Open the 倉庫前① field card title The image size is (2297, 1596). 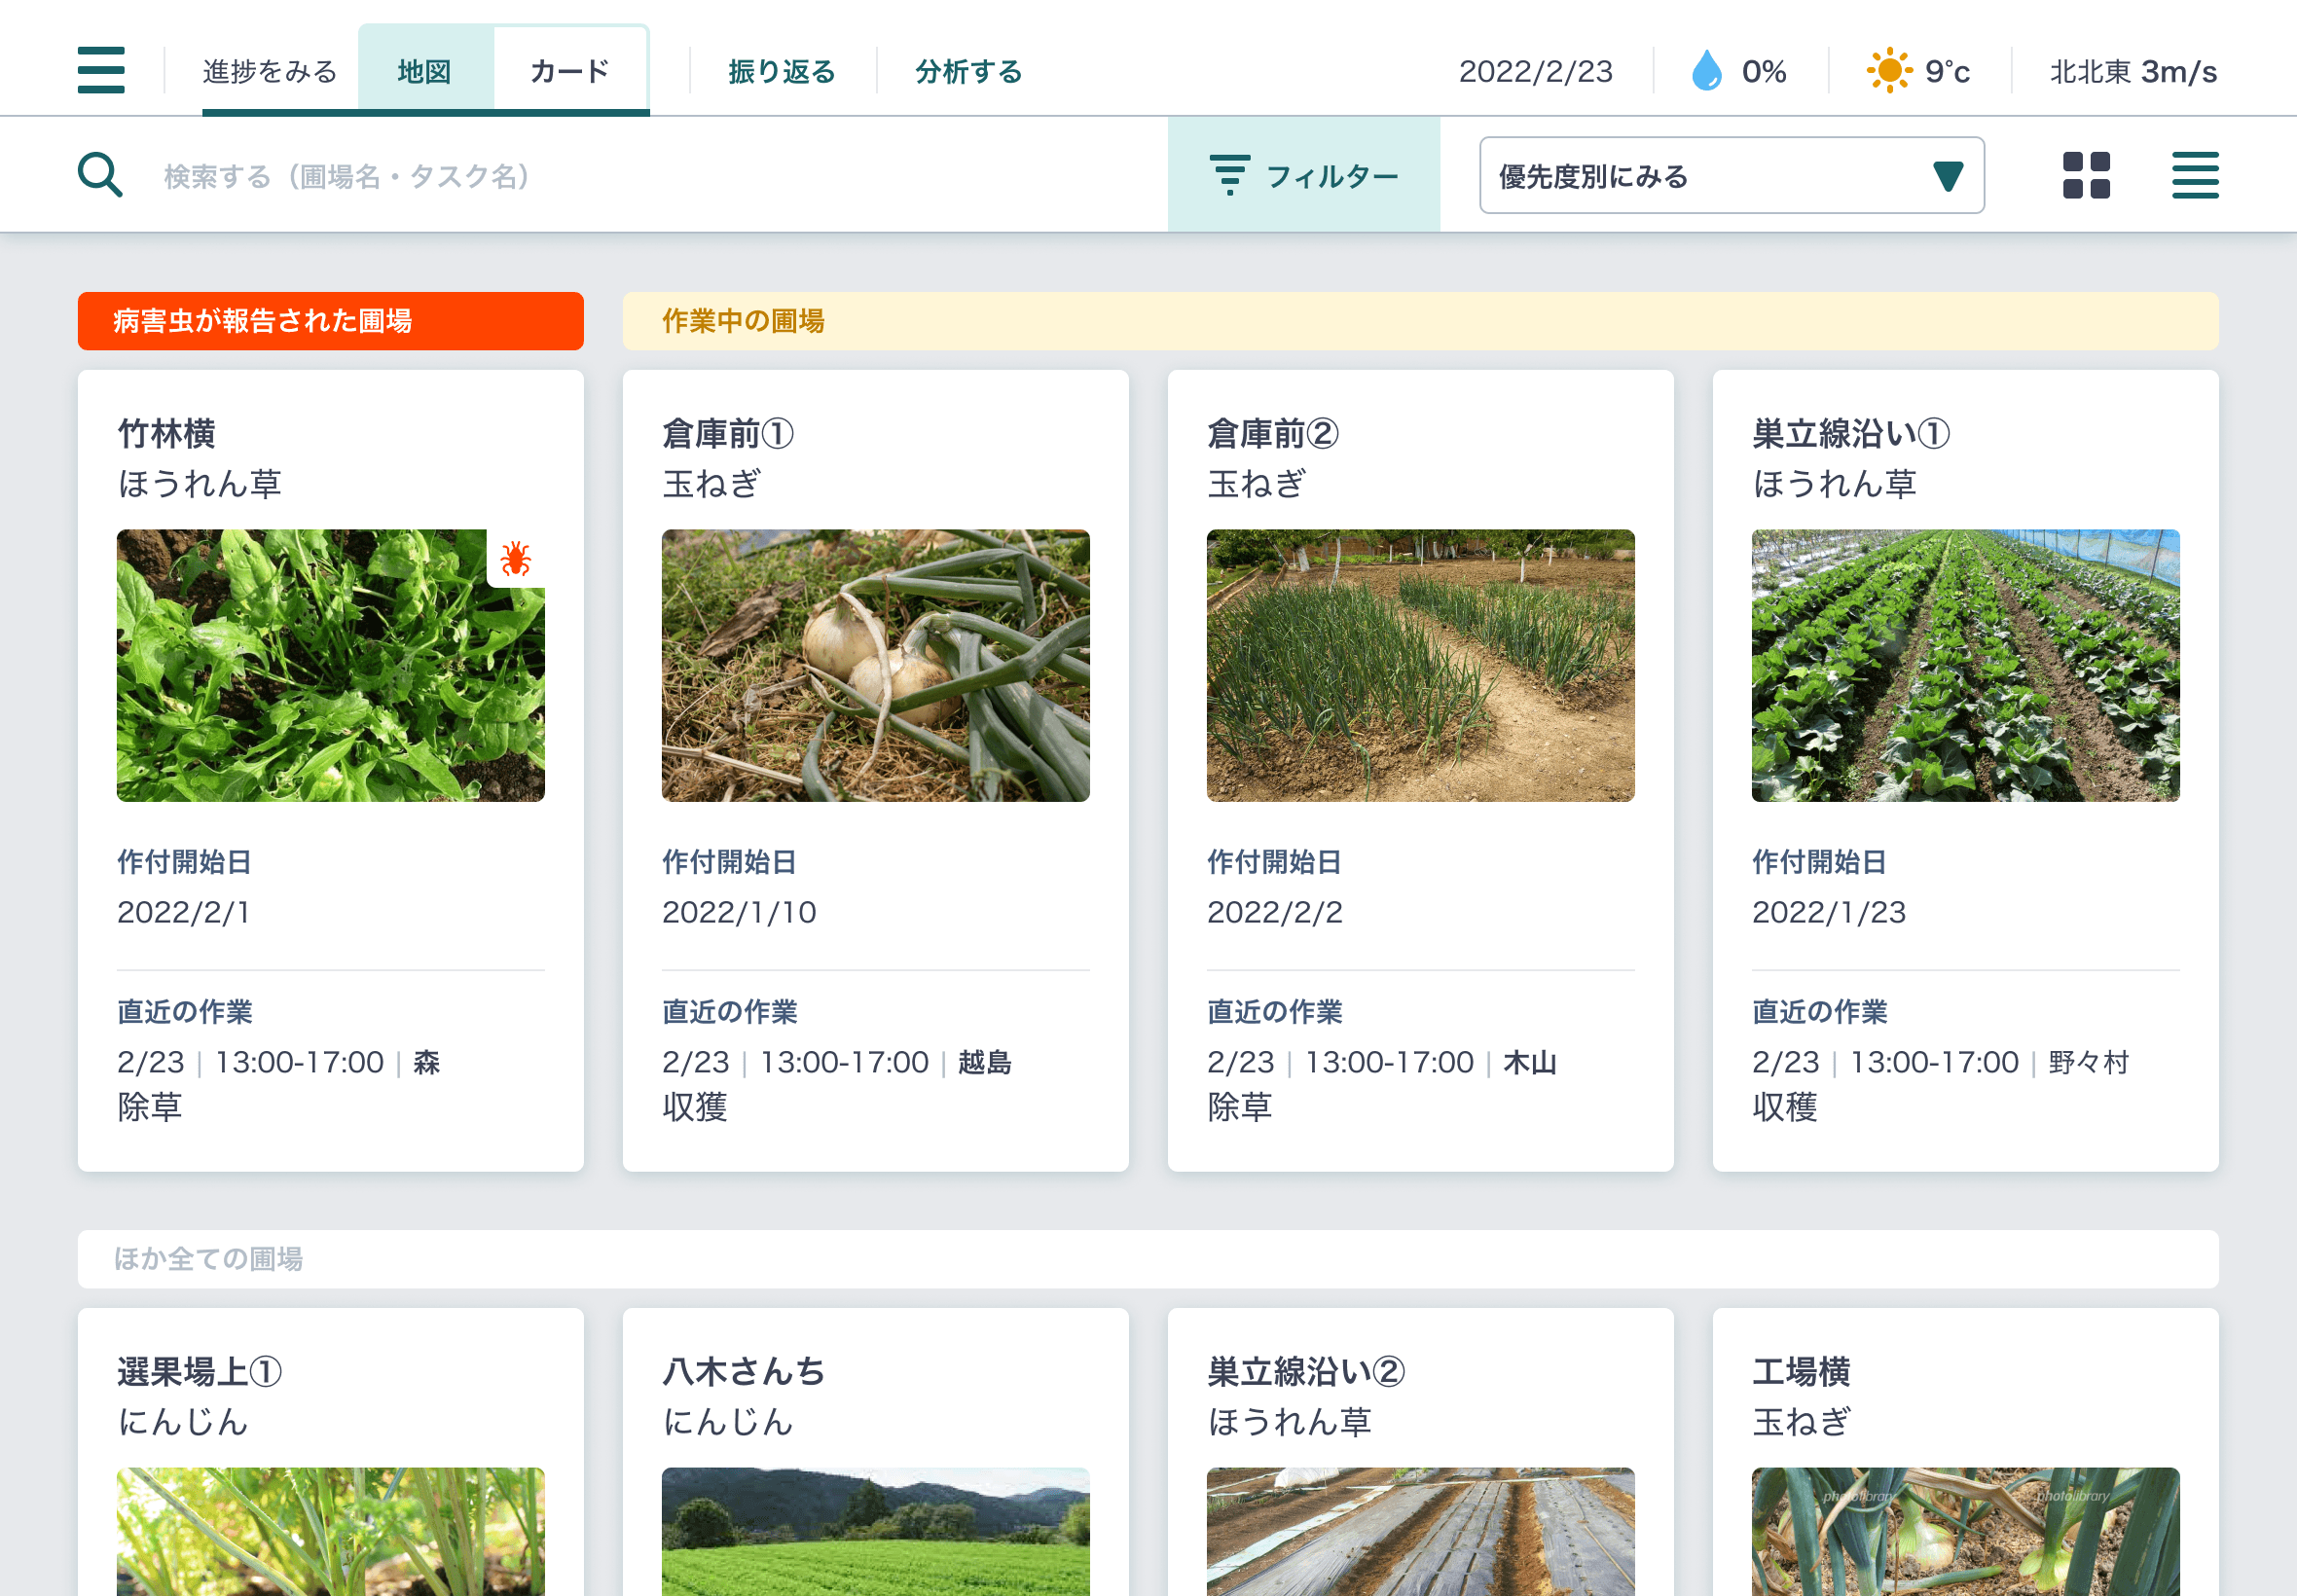click(728, 434)
